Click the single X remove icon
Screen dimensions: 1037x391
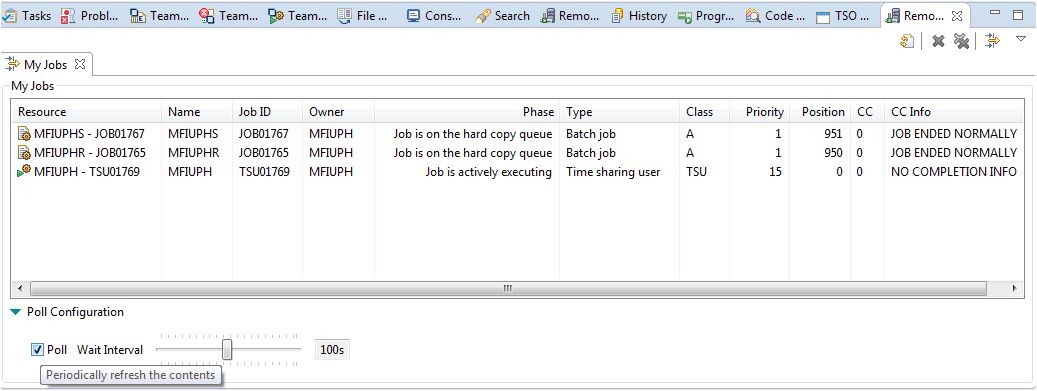(938, 41)
